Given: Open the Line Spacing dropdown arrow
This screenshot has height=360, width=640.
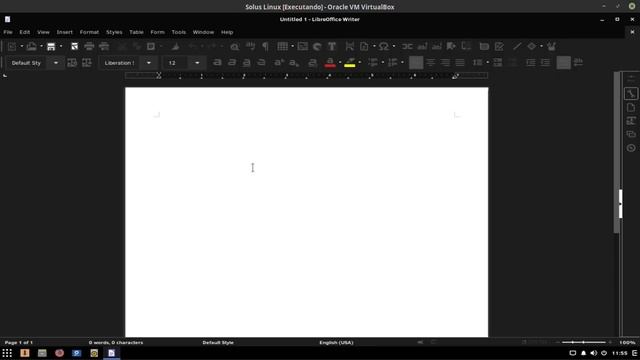Looking at the screenshot, I should (x=488, y=62).
